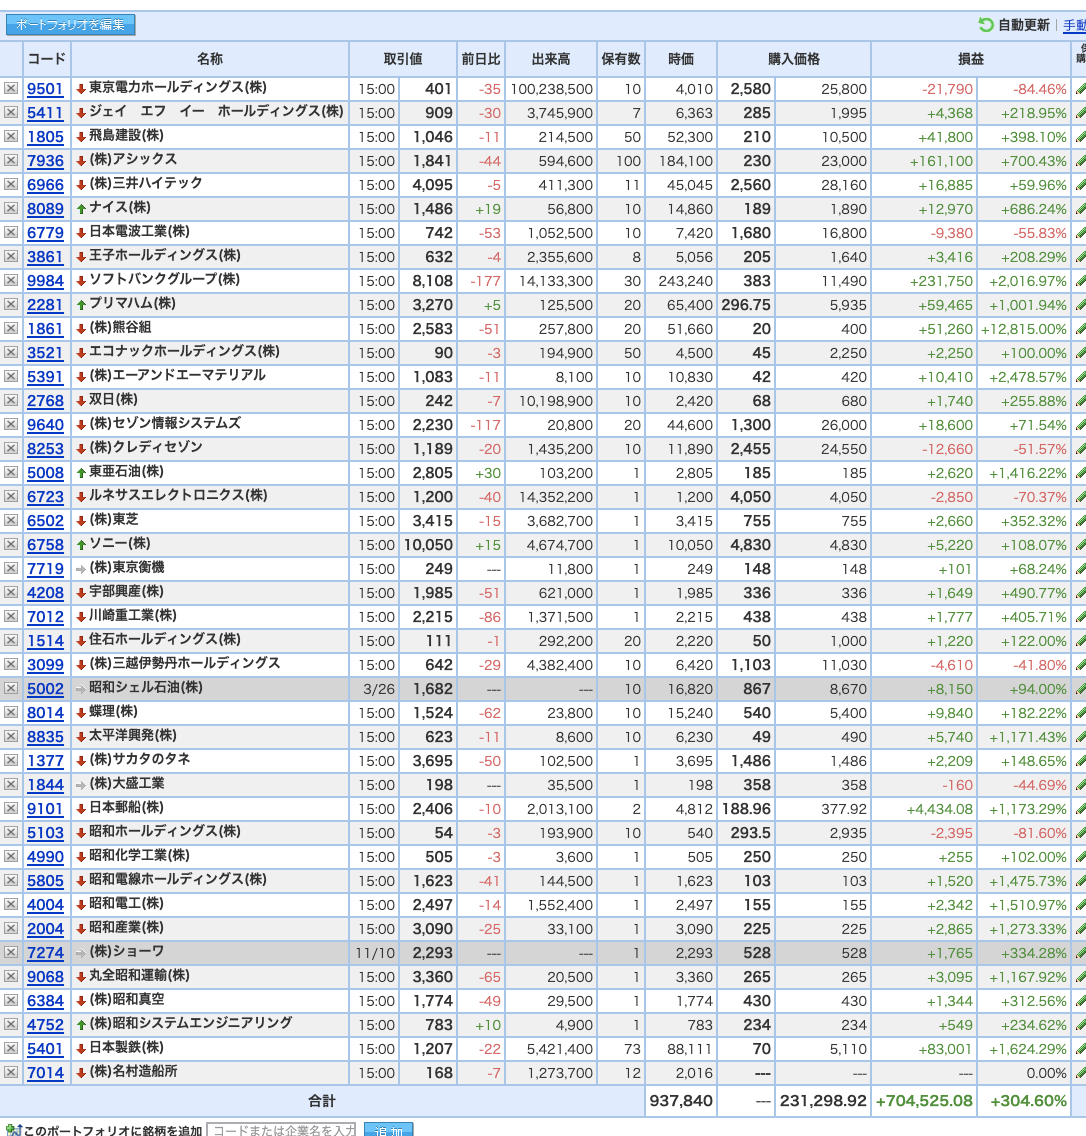Click the 損益 column header
Screen dimensions: 1086x1136
(x=971, y=59)
